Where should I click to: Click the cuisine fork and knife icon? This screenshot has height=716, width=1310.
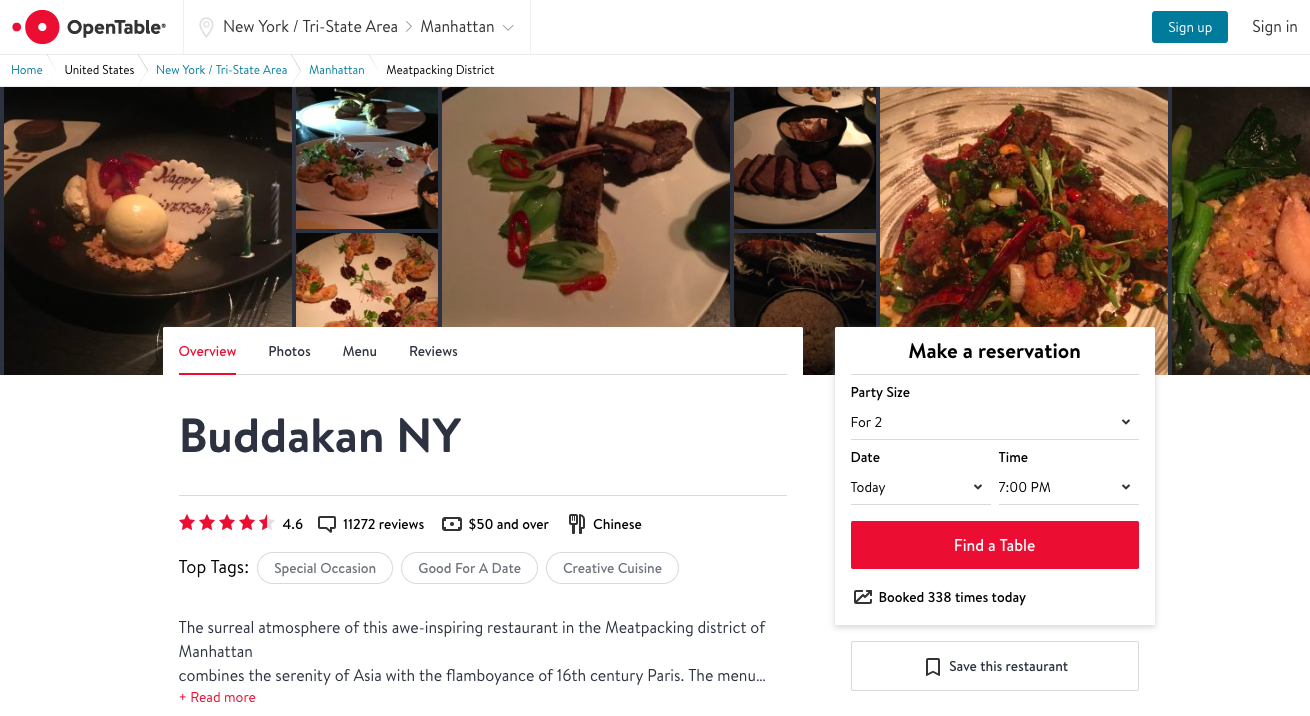point(577,524)
